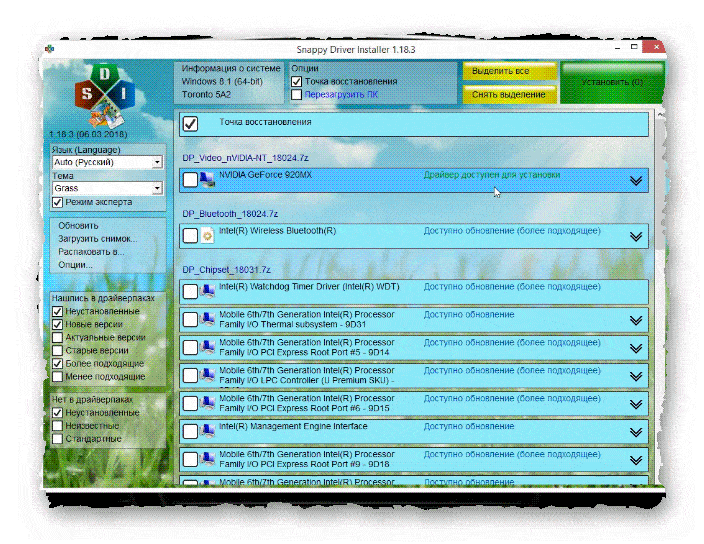Enable the Актуальные версии filter
This screenshot has width=704, height=544.
click(57, 338)
